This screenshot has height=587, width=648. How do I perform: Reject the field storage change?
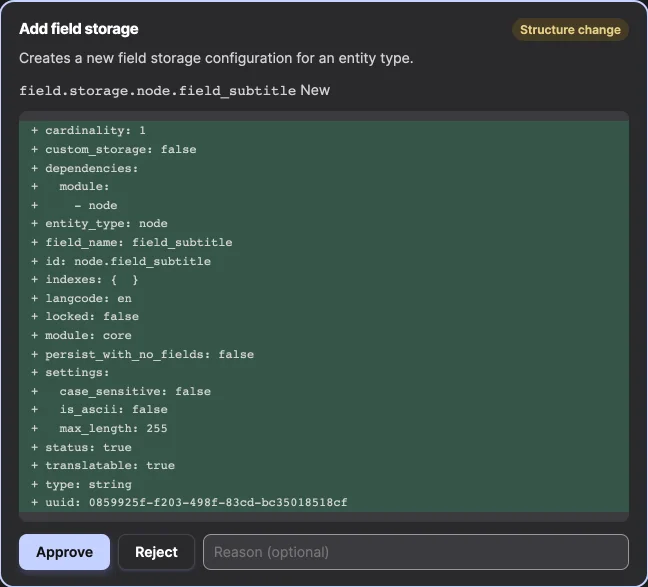(156, 552)
